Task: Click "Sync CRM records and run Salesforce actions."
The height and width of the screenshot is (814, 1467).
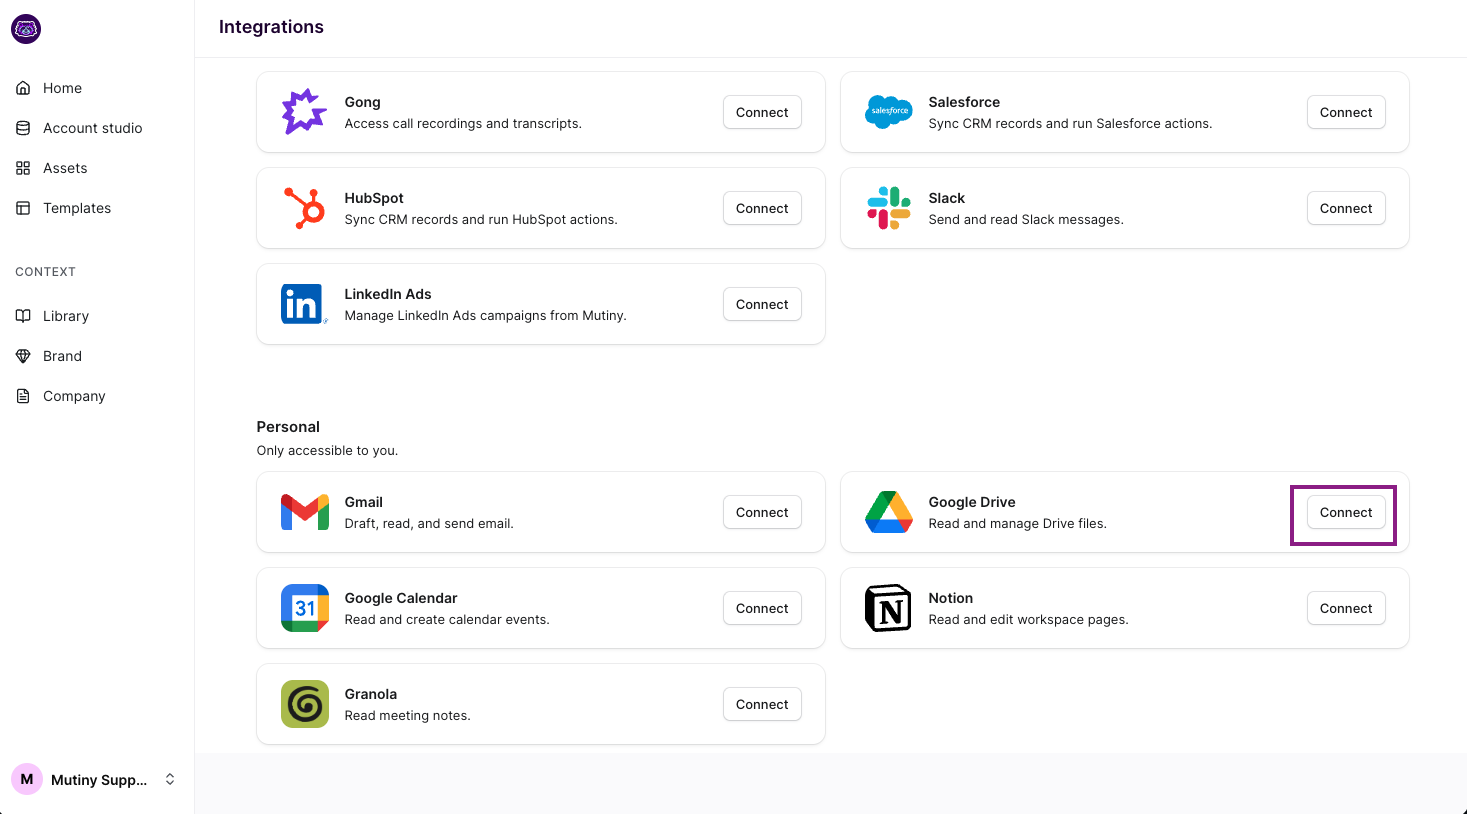Action: coord(1070,124)
